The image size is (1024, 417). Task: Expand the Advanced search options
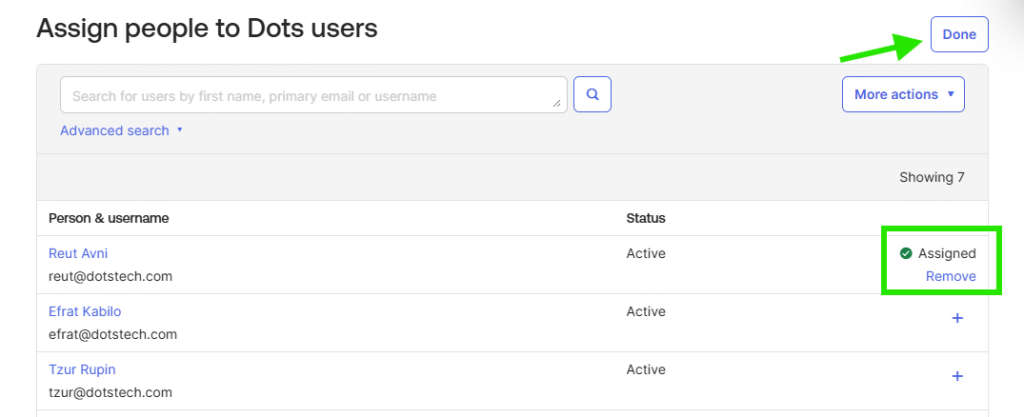click(121, 131)
